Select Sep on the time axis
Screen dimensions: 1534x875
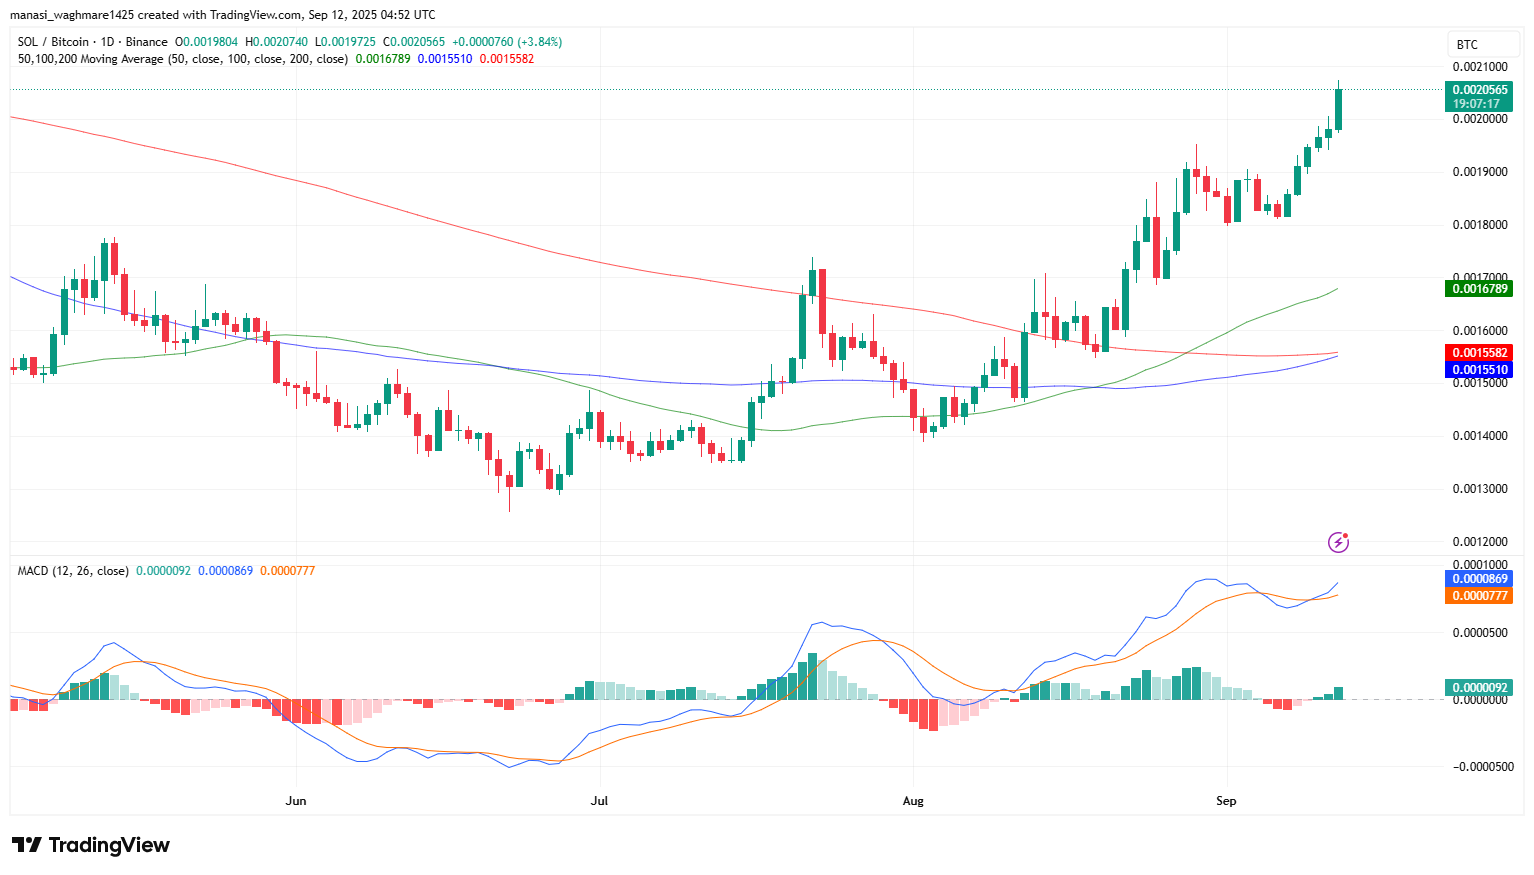[1226, 800]
